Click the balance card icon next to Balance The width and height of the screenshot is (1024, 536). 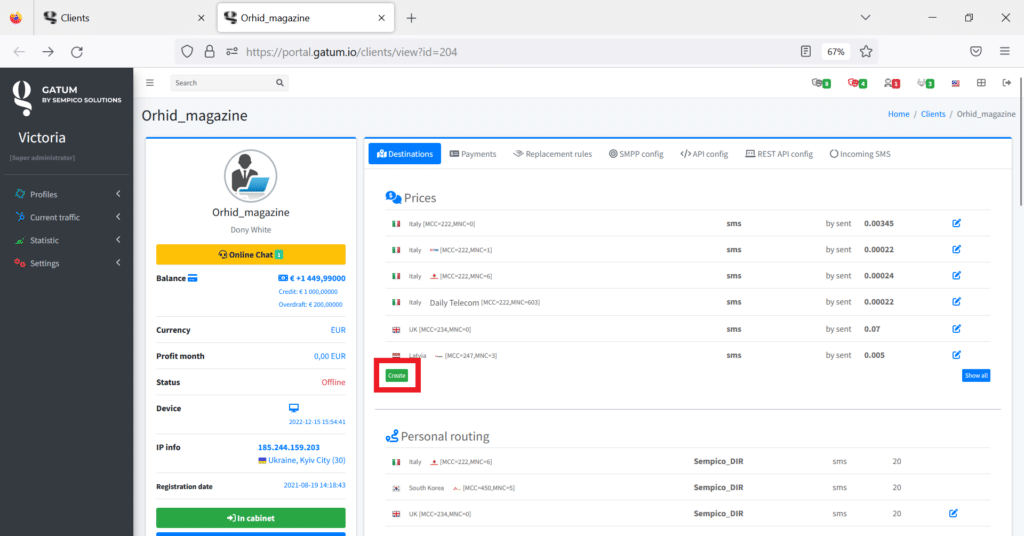coord(193,278)
